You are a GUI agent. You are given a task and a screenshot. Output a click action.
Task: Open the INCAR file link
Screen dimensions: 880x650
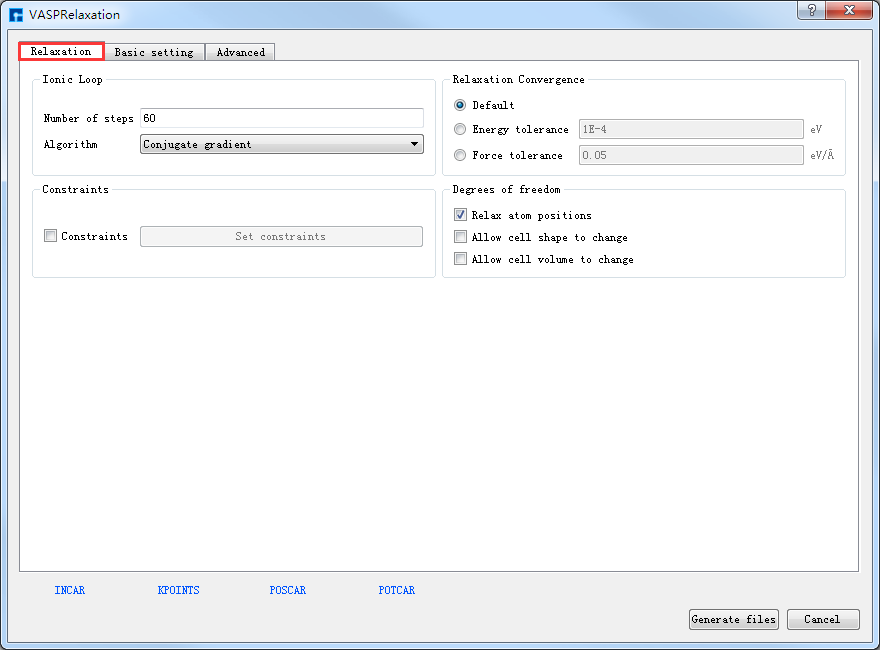click(x=70, y=591)
